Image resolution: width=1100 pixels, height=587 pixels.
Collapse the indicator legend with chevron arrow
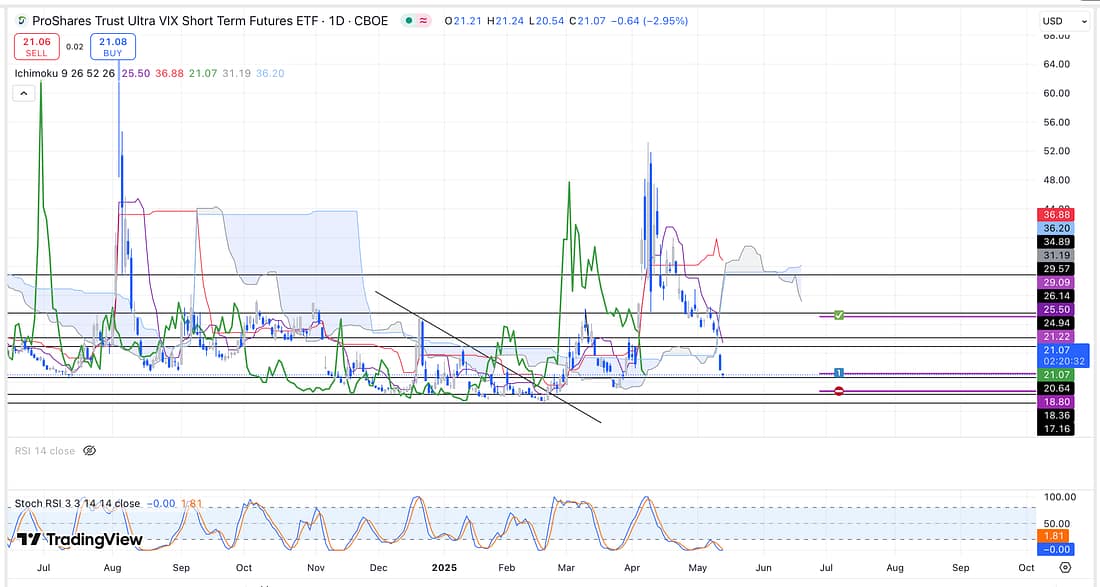pyautogui.click(x=23, y=93)
